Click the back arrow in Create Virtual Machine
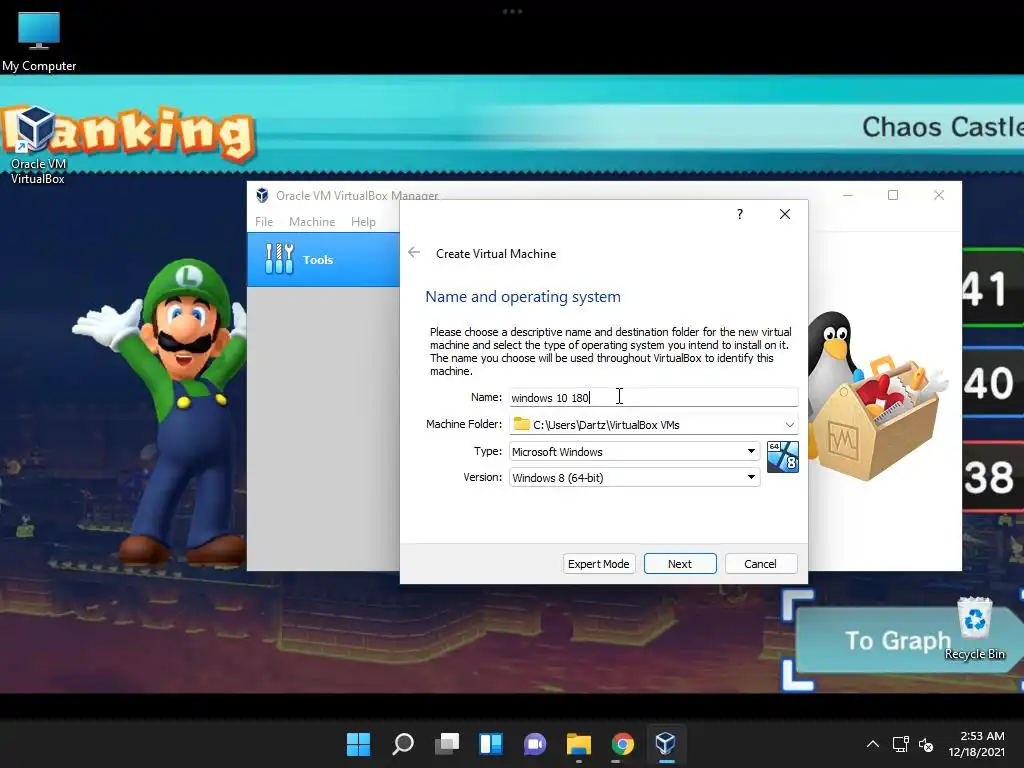Image resolution: width=1024 pixels, height=768 pixels. tap(414, 253)
